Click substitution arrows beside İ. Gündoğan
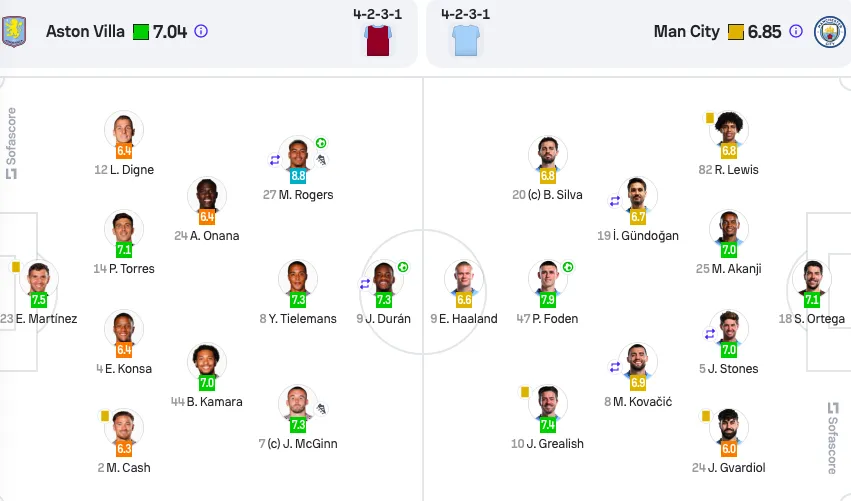Image resolution: width=851 pixels, height=501 pixels. (x=615, y=201)
